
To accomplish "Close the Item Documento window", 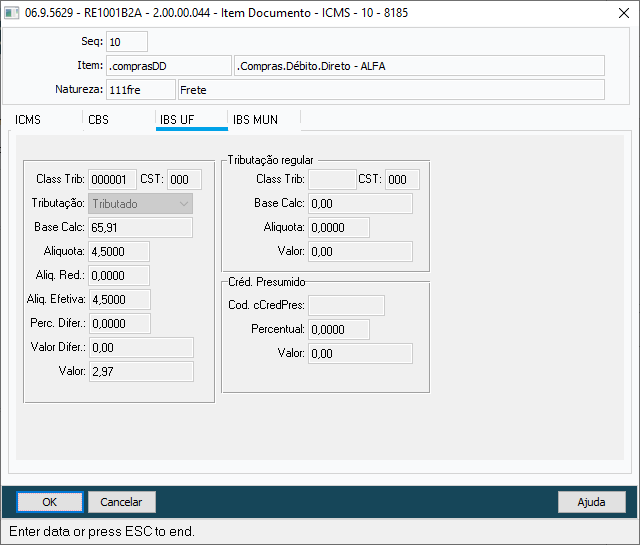I will (624, 13).
